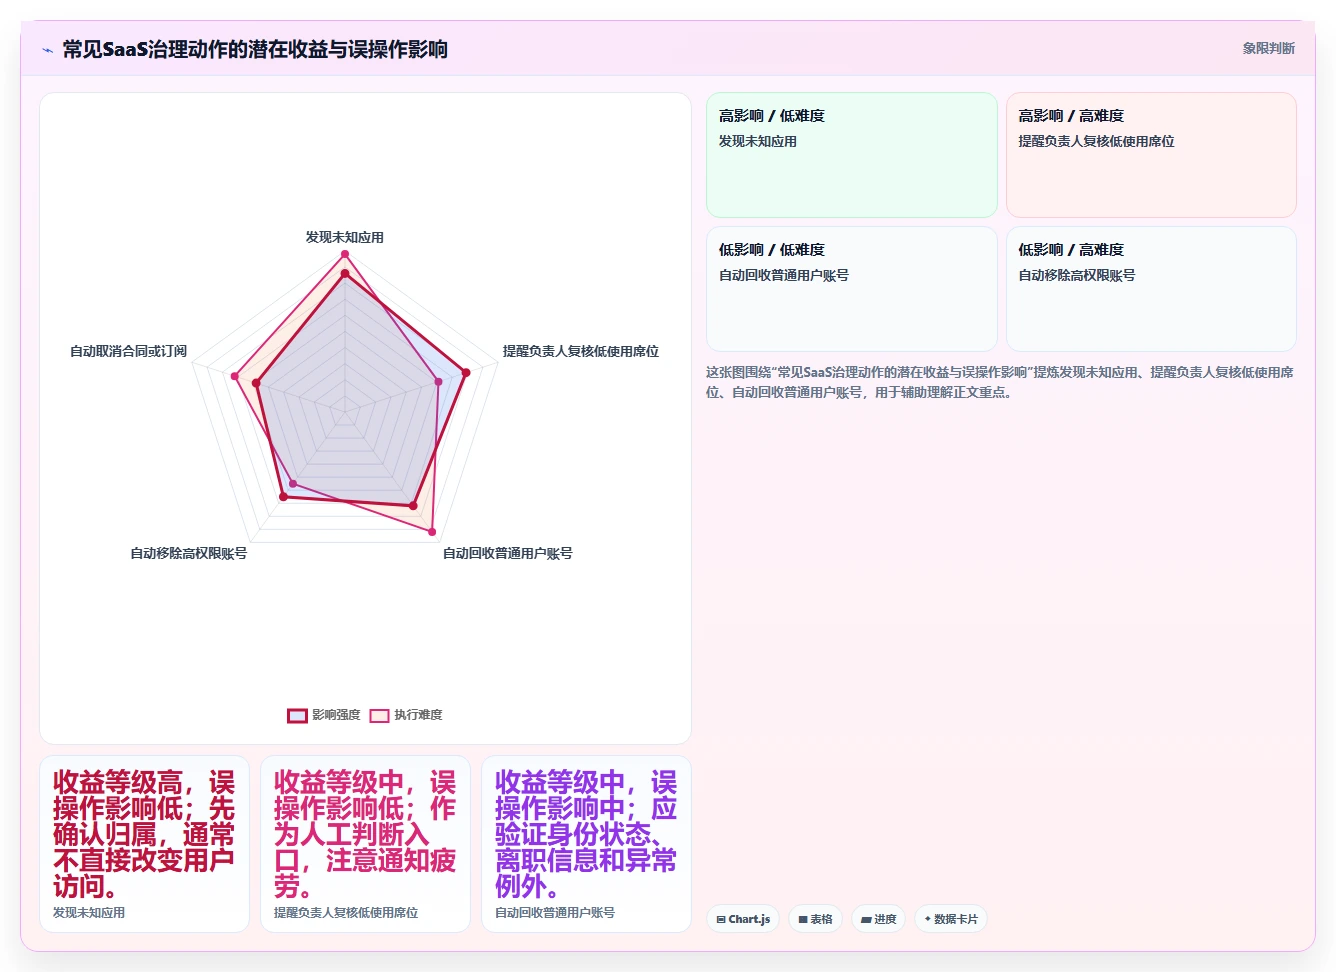Click the 低影响 / 高难度 quadrant heading

click(1071, 250)
